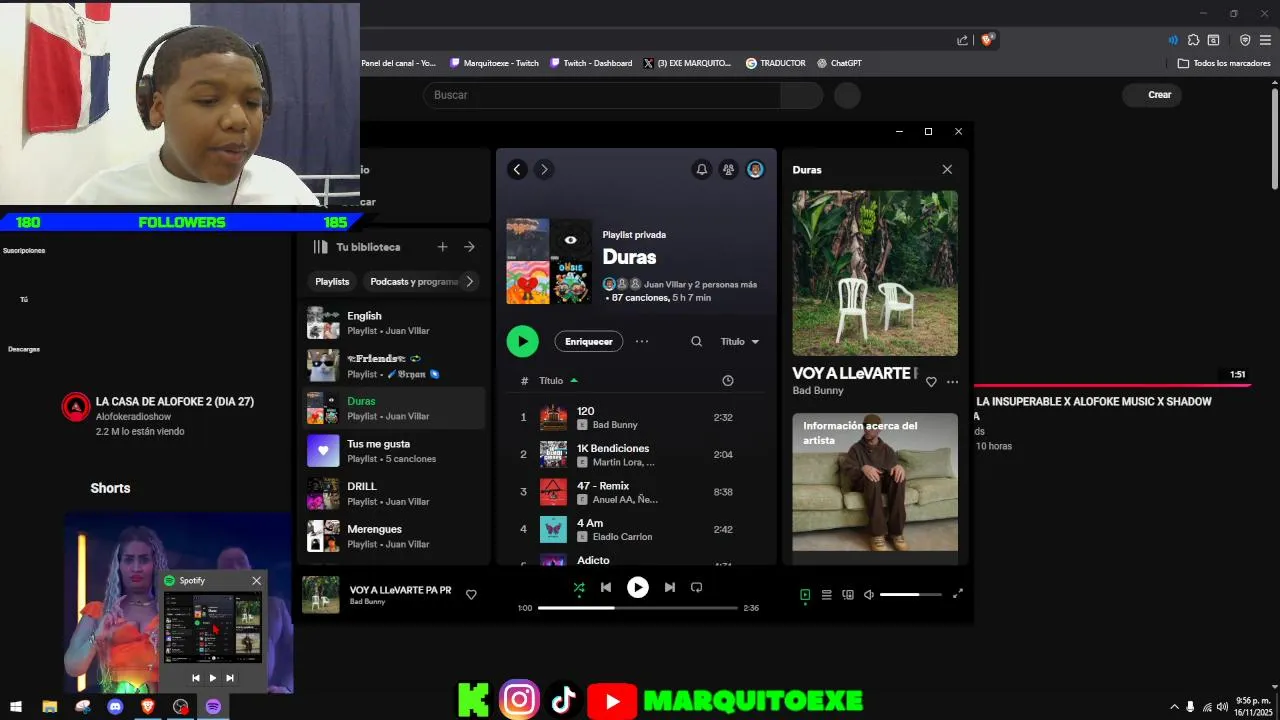Screen dimensions: 1280x720
Task: Open the Spotify queue icon
Action: tap(826, 595)
